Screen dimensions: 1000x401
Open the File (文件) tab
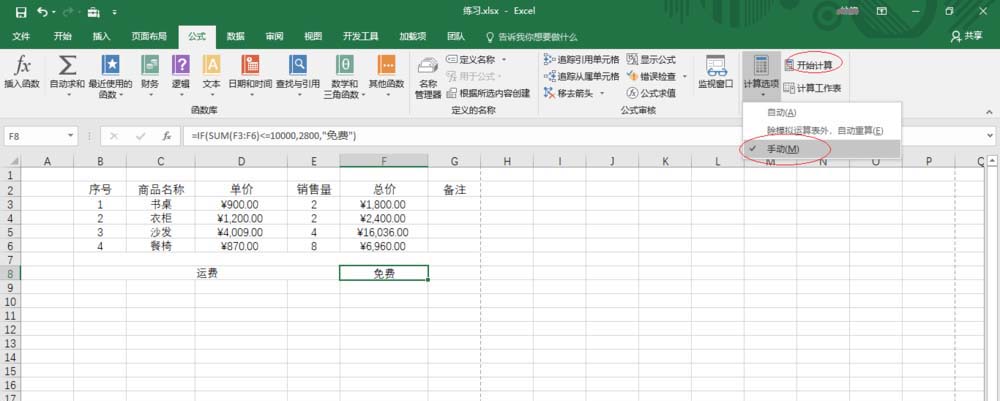(21, 35)
